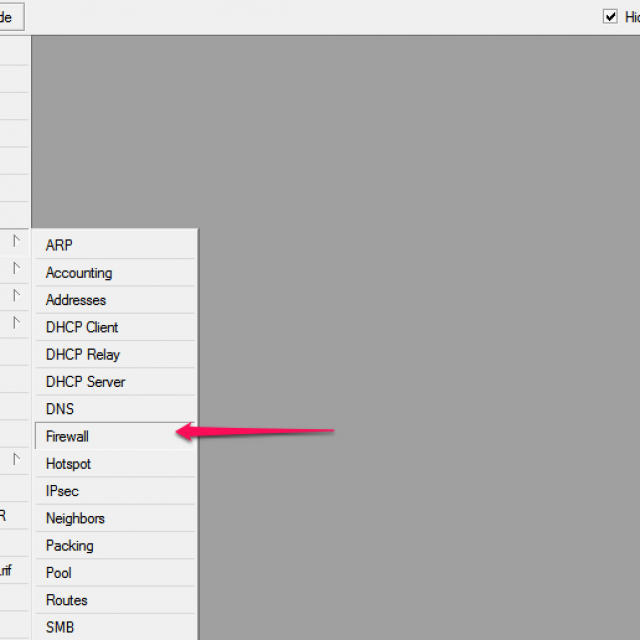This screenshot has height=640, width=640.
Task: Open the Hotspot submenu item
Action: pyautogui.click(x=68, y=464)
